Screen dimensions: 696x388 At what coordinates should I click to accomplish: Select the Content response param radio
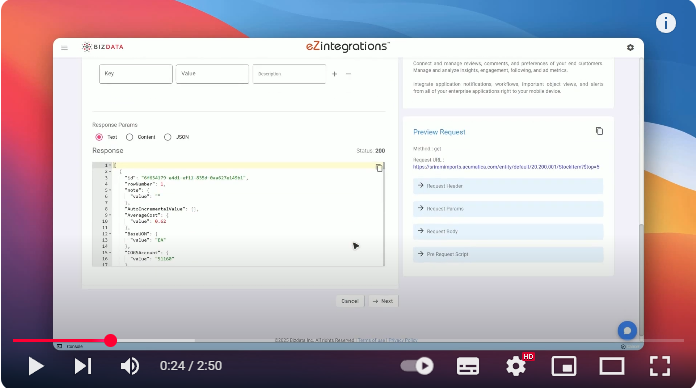[129, 137]
